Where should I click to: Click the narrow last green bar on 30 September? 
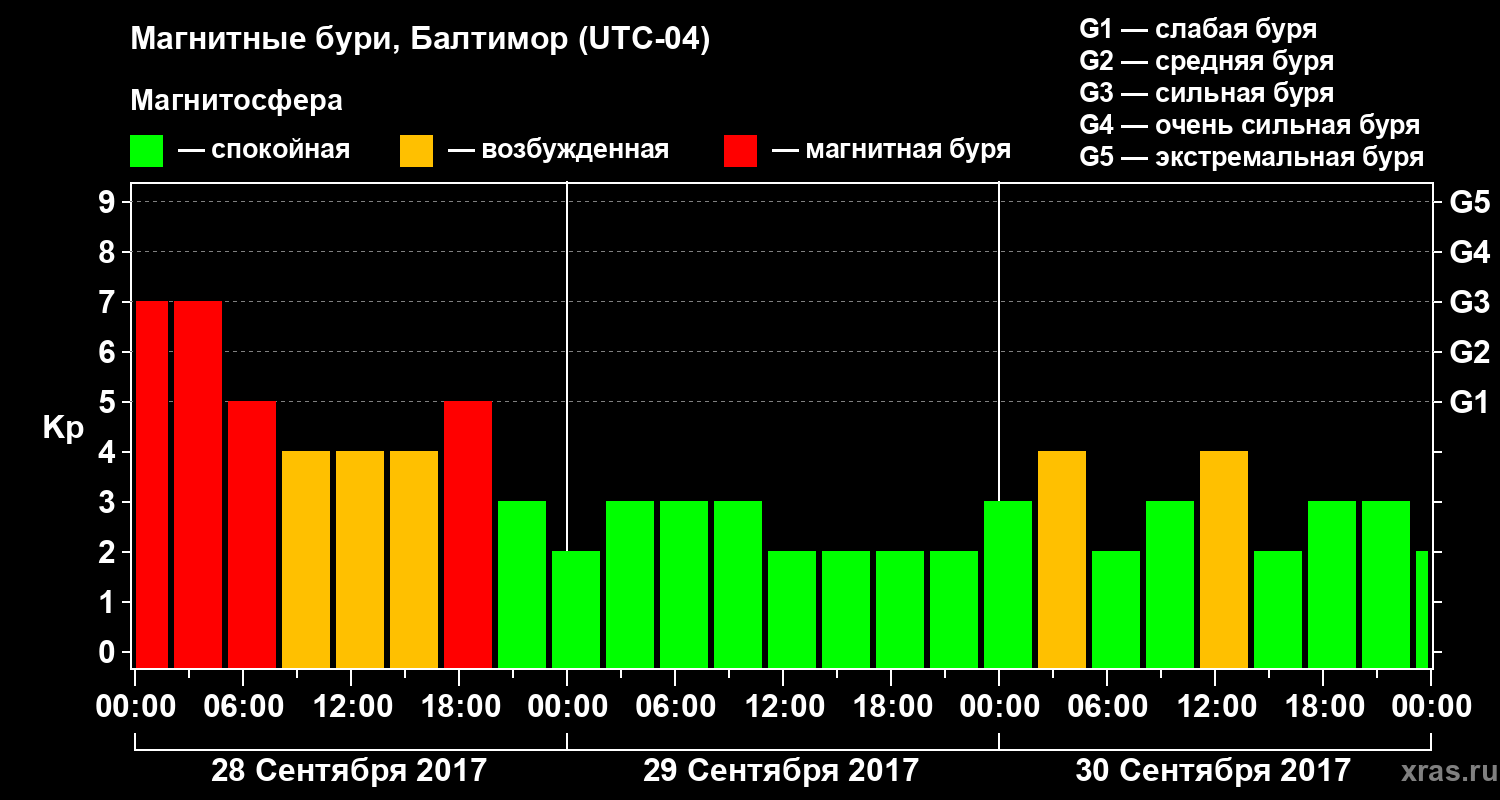point(1422,610)
